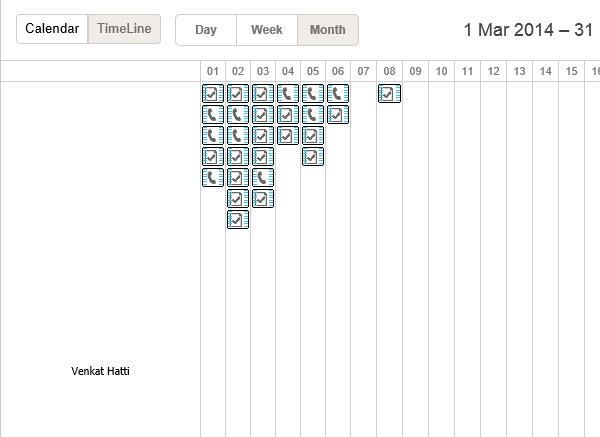Open the phone call icon on day 06
The width and height of the screenshot is (600, 437).
tap(339, 94)
